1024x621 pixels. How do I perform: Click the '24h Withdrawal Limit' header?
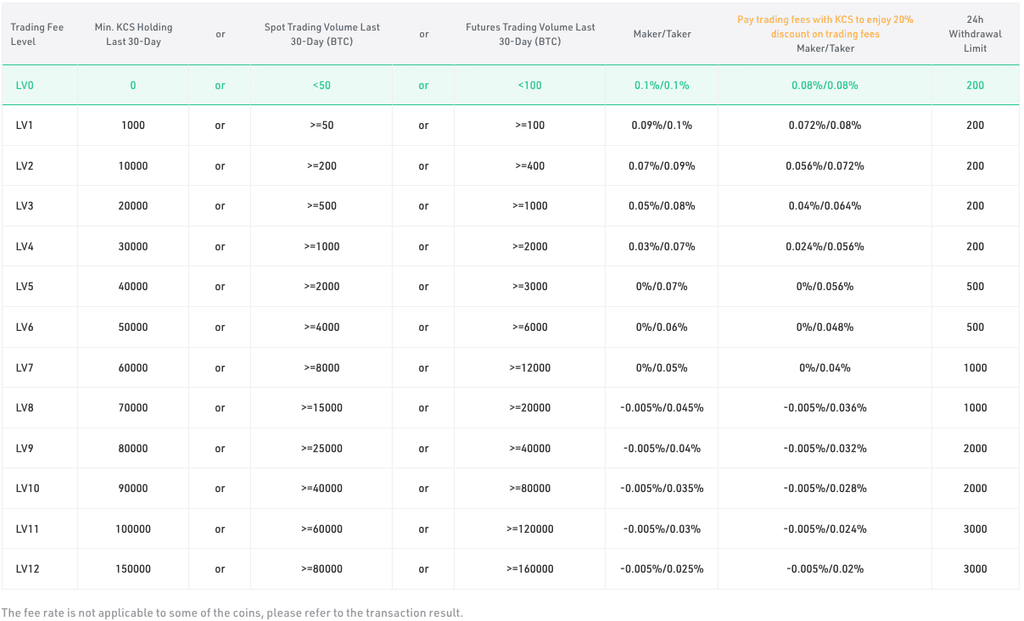(x=975, y=34)
